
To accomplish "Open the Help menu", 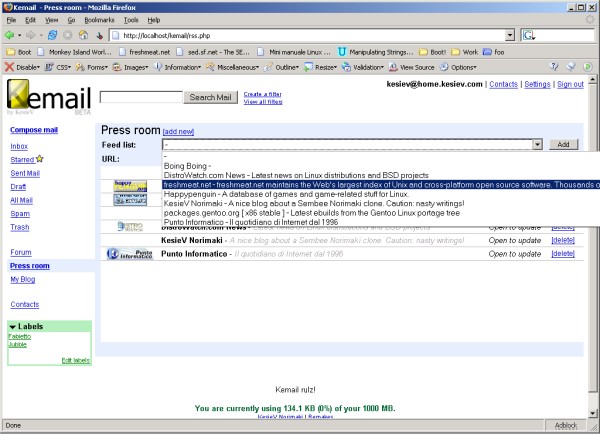I will [154, 20].
